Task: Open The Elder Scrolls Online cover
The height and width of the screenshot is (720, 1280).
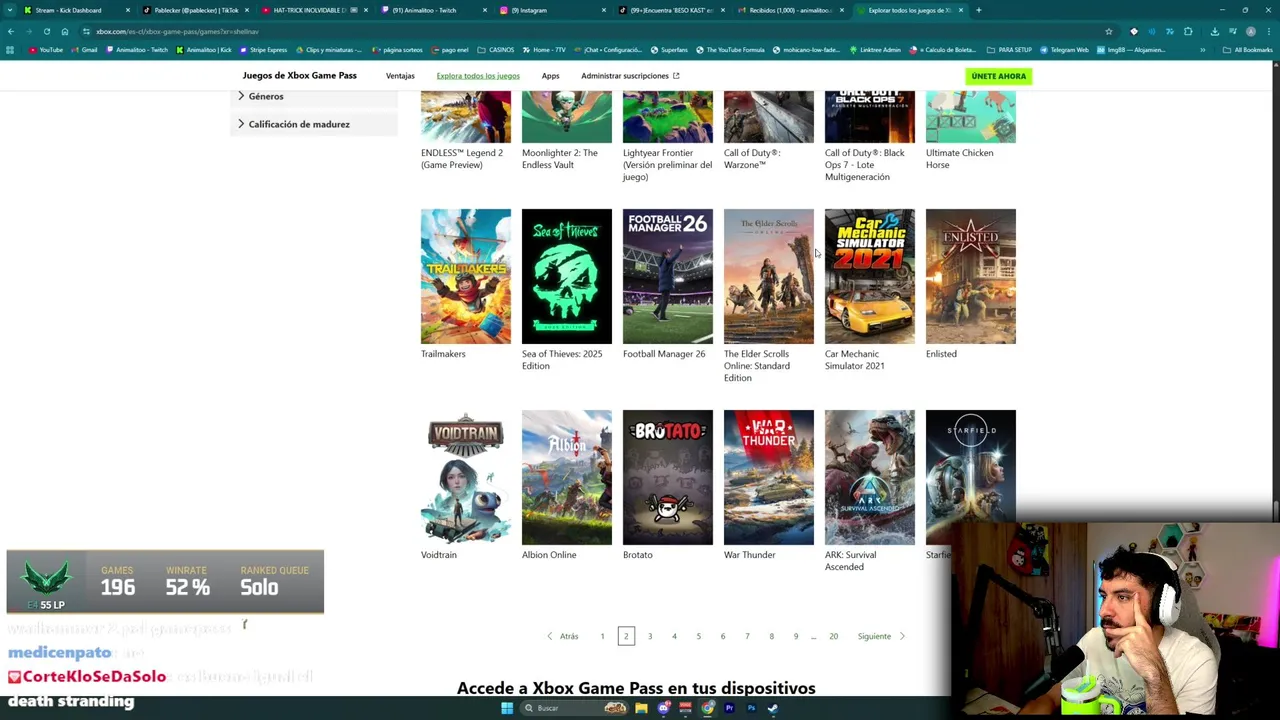Action: pyautogui.click(x=769, y=276)
